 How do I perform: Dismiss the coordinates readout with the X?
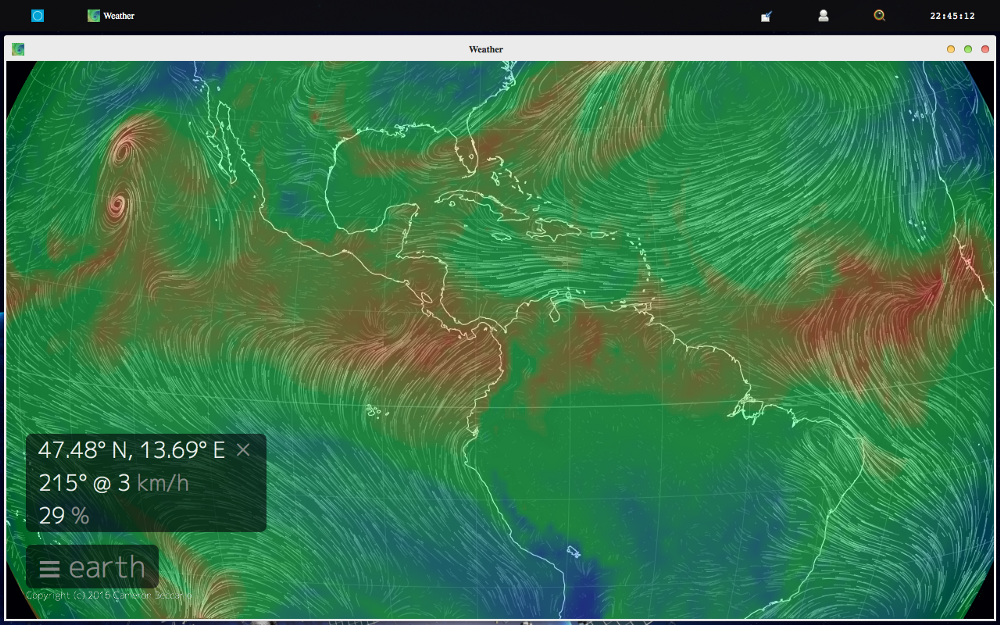pos(243,450)
